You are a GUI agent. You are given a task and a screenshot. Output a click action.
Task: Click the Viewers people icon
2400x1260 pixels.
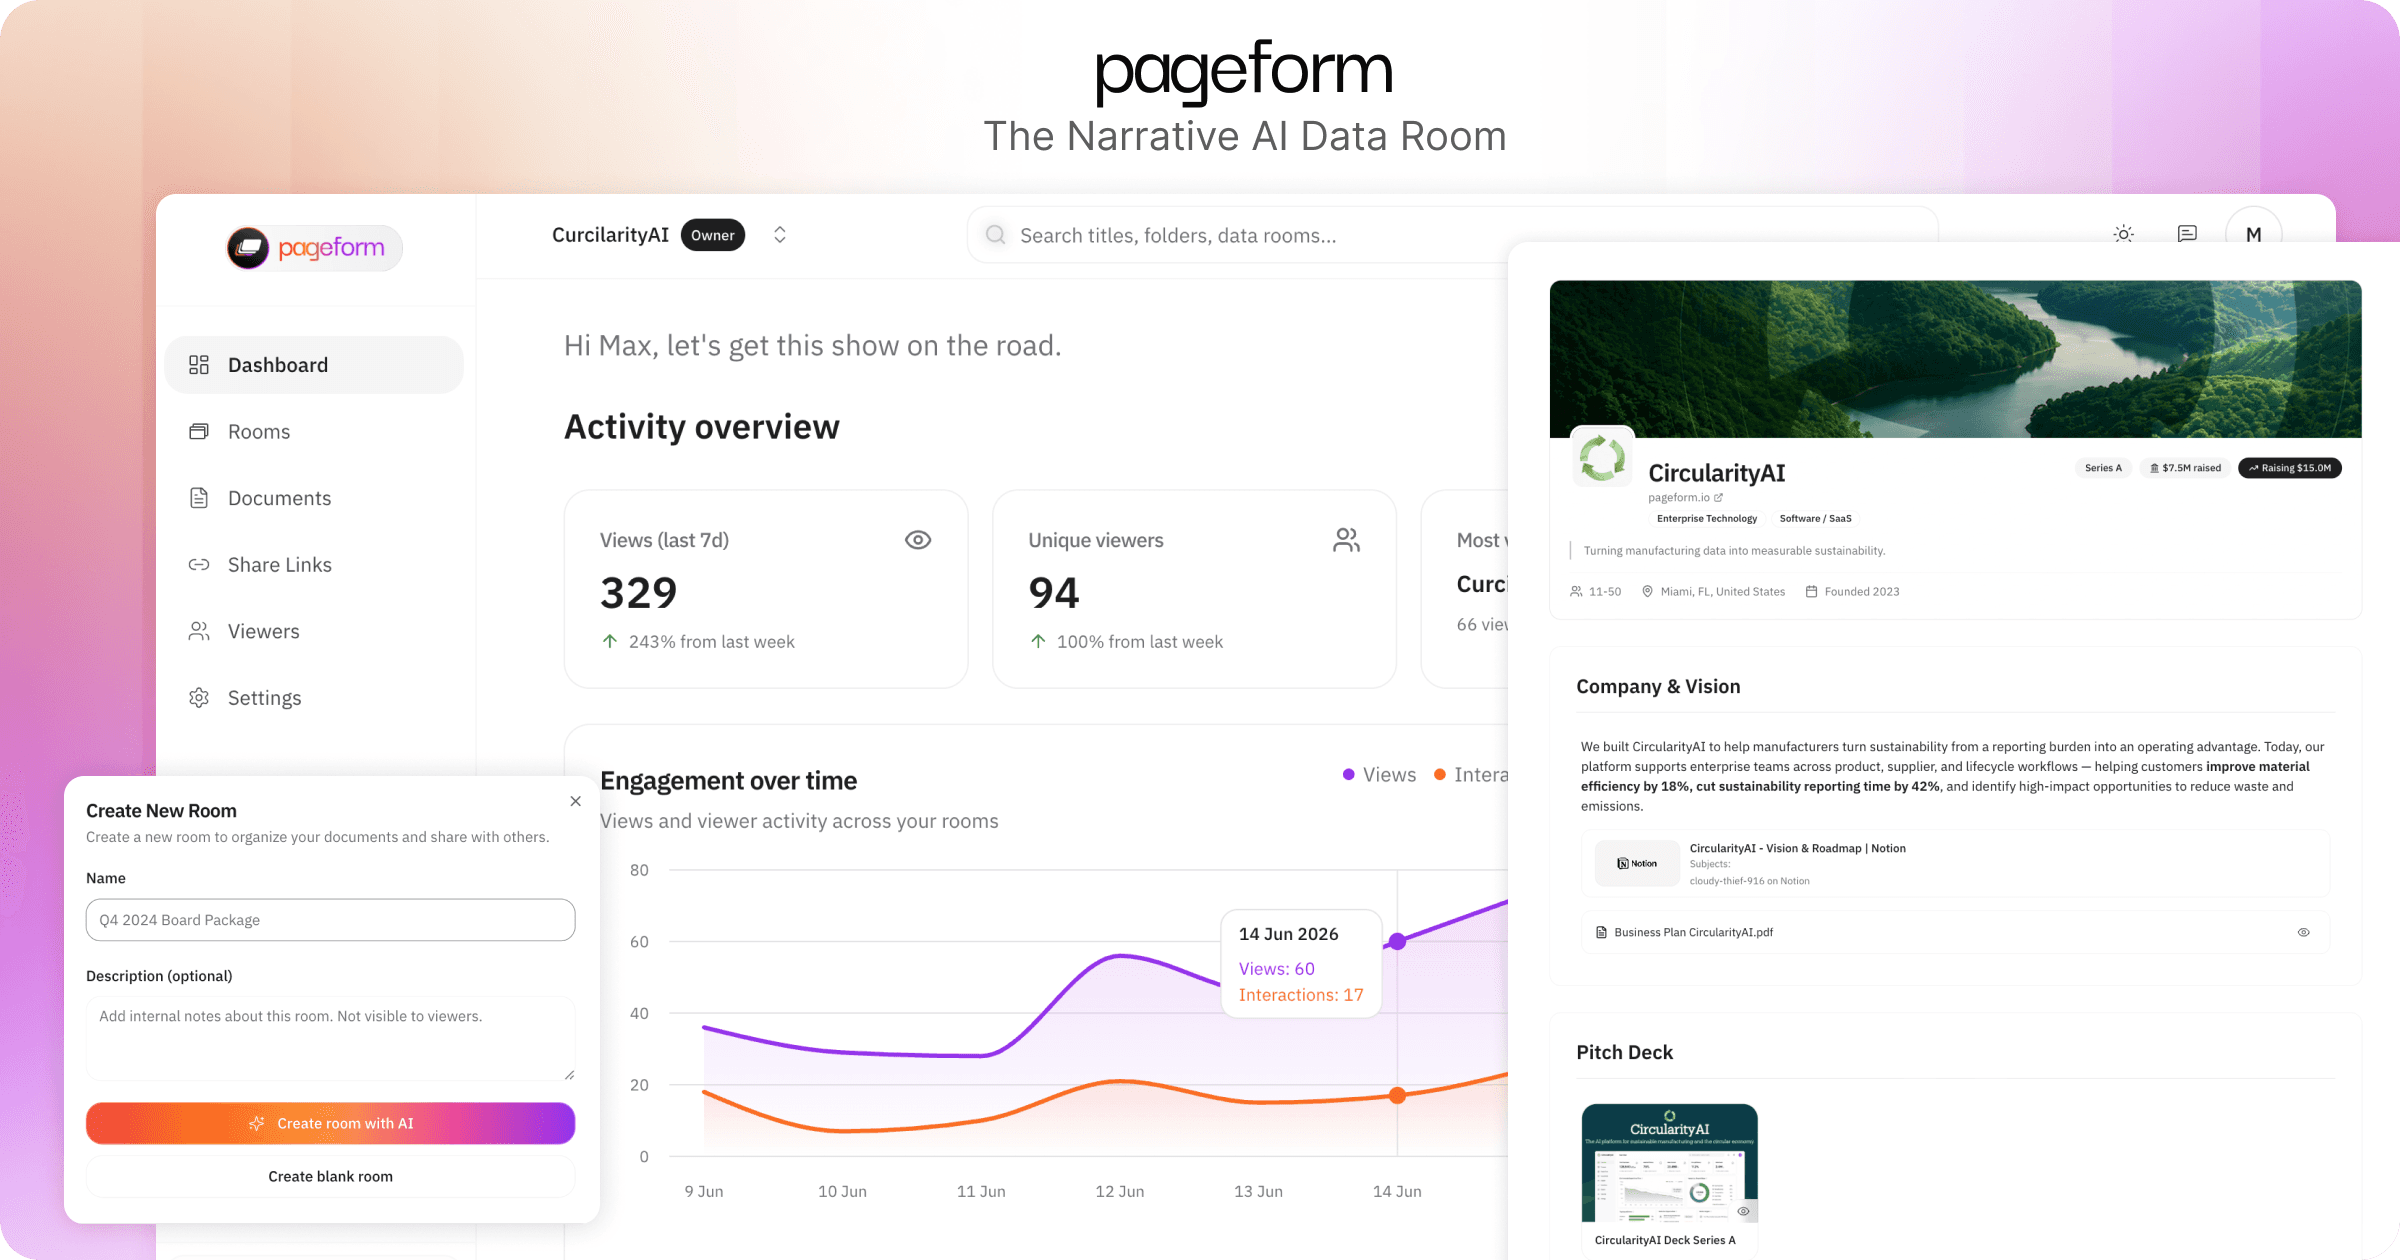(199, 631)
